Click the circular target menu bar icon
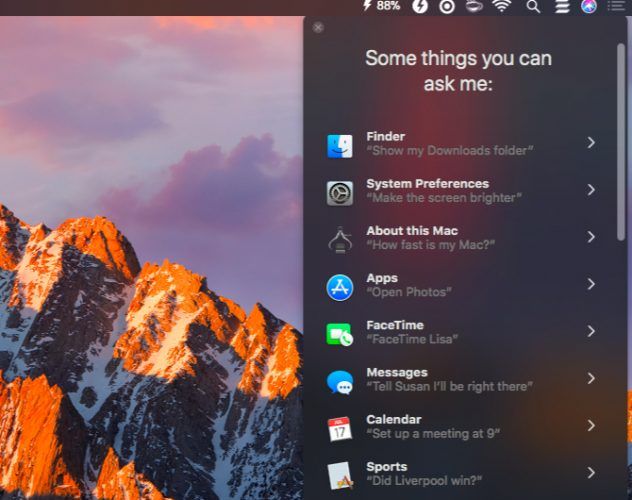 click(447, 6)
